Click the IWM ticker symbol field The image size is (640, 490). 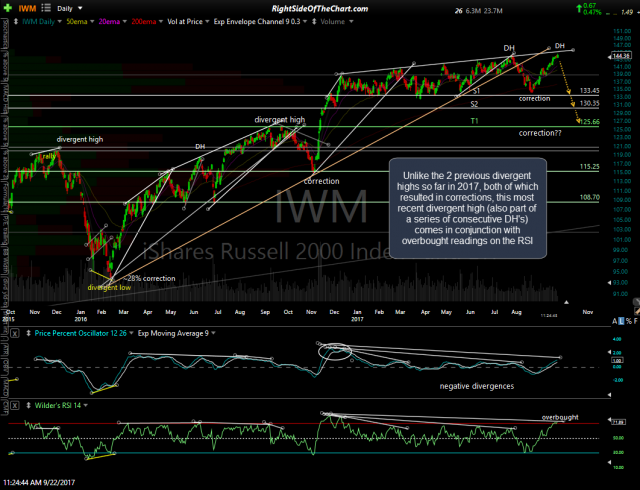pos(27,8)
